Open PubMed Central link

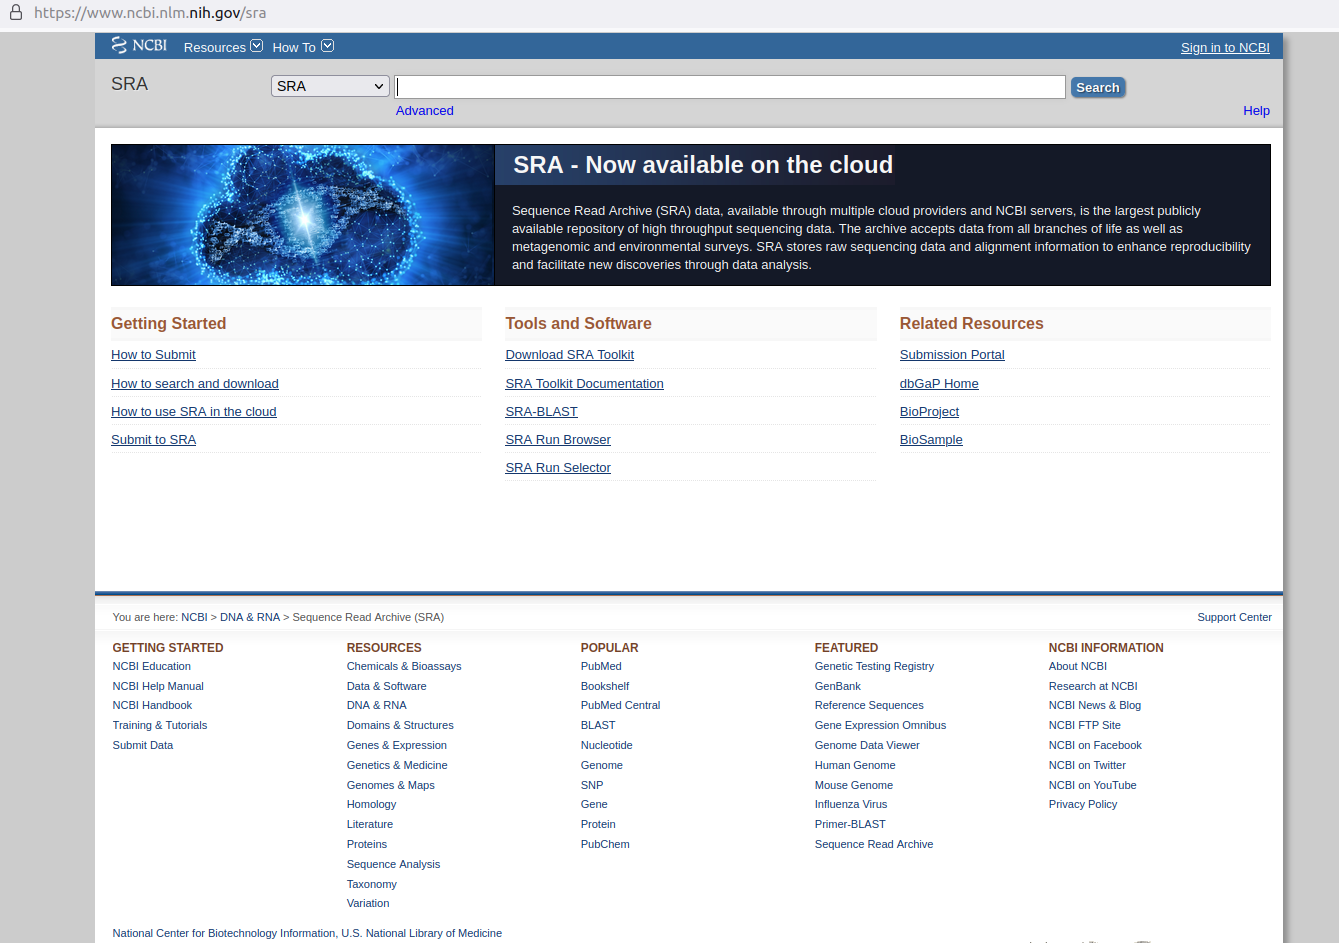(621, 705)
